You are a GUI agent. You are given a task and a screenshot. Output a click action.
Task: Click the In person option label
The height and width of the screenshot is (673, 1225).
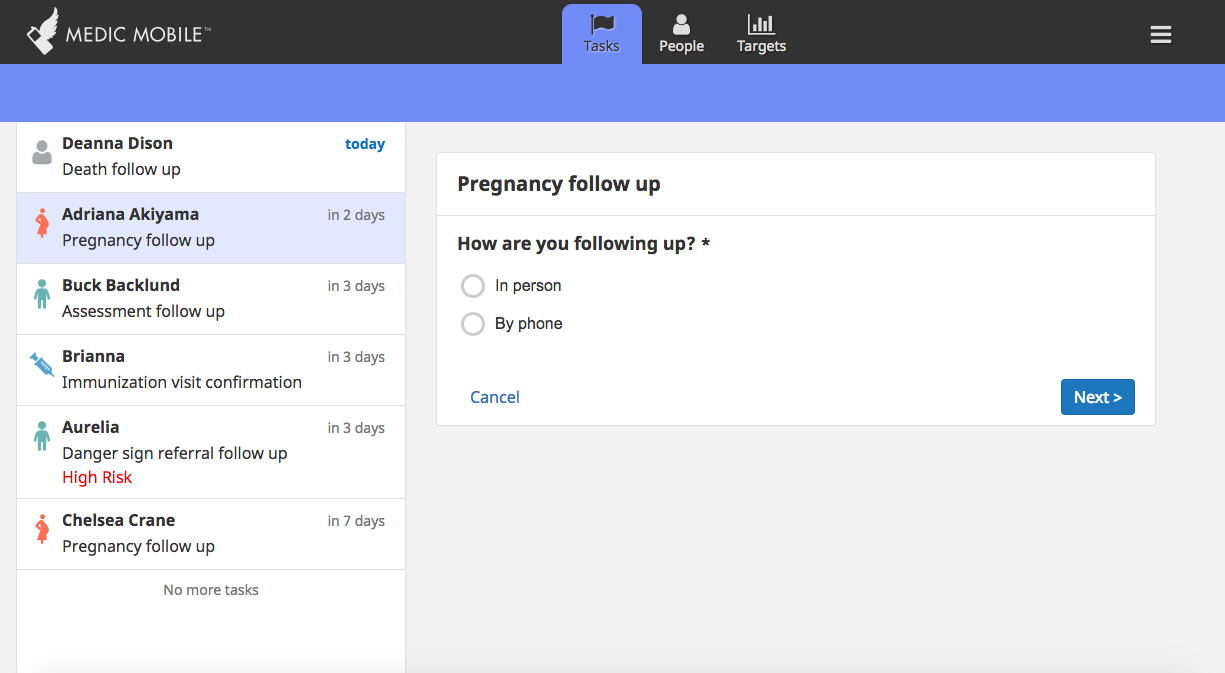pos(528,286)
